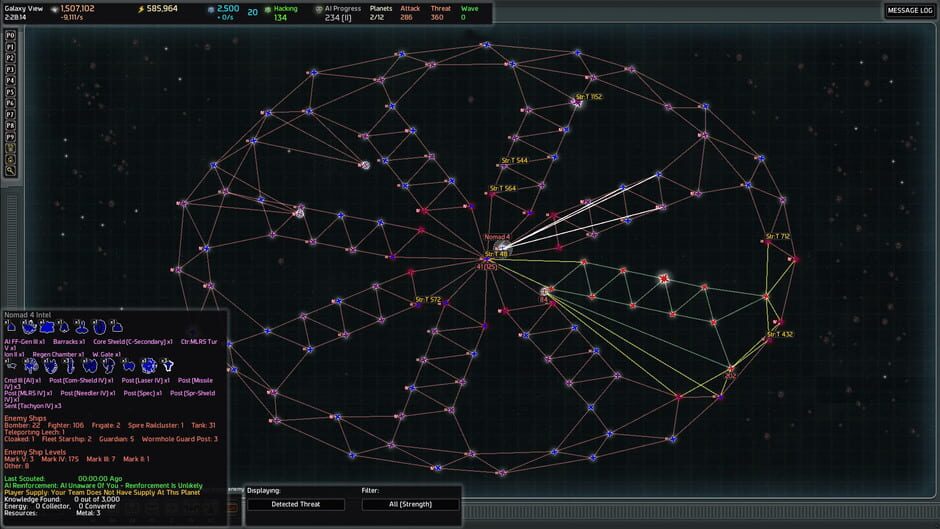Screen dimensions: 940x529
Task: Click the knowledge icon beside 2,500
Action: tap(210, 10)
